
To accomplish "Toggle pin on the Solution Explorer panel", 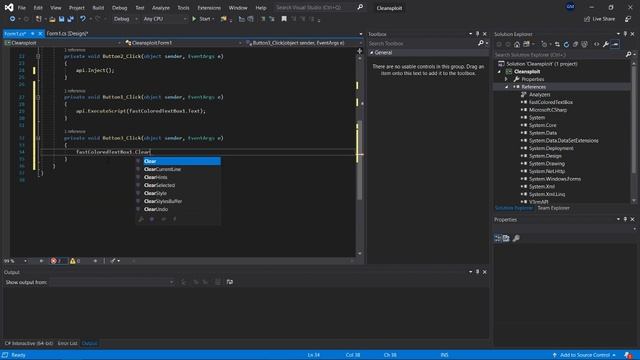I will (625, 34).
